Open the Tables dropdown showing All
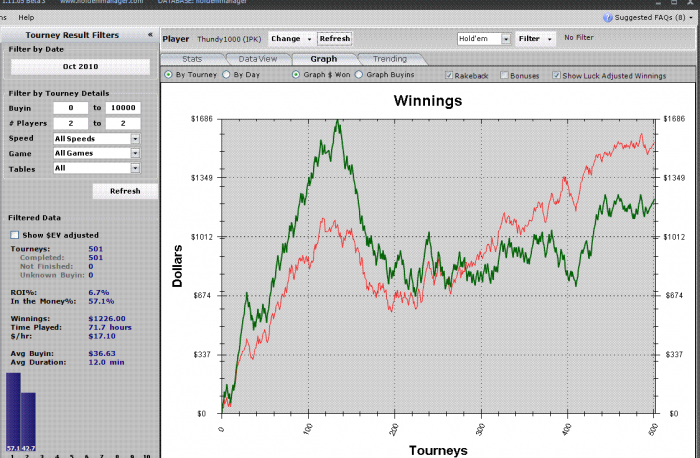 pyautogui.click(x=97, y=168)
